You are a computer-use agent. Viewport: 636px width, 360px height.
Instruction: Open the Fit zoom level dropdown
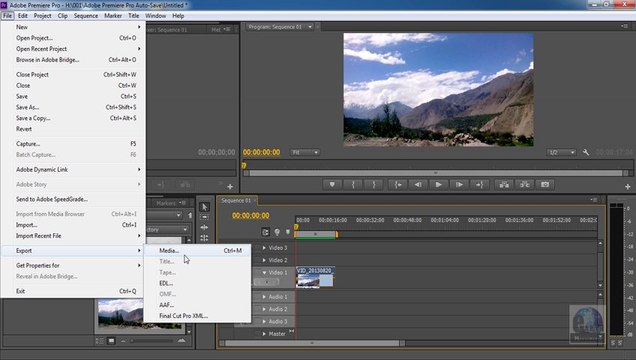[x=305, y=152]
